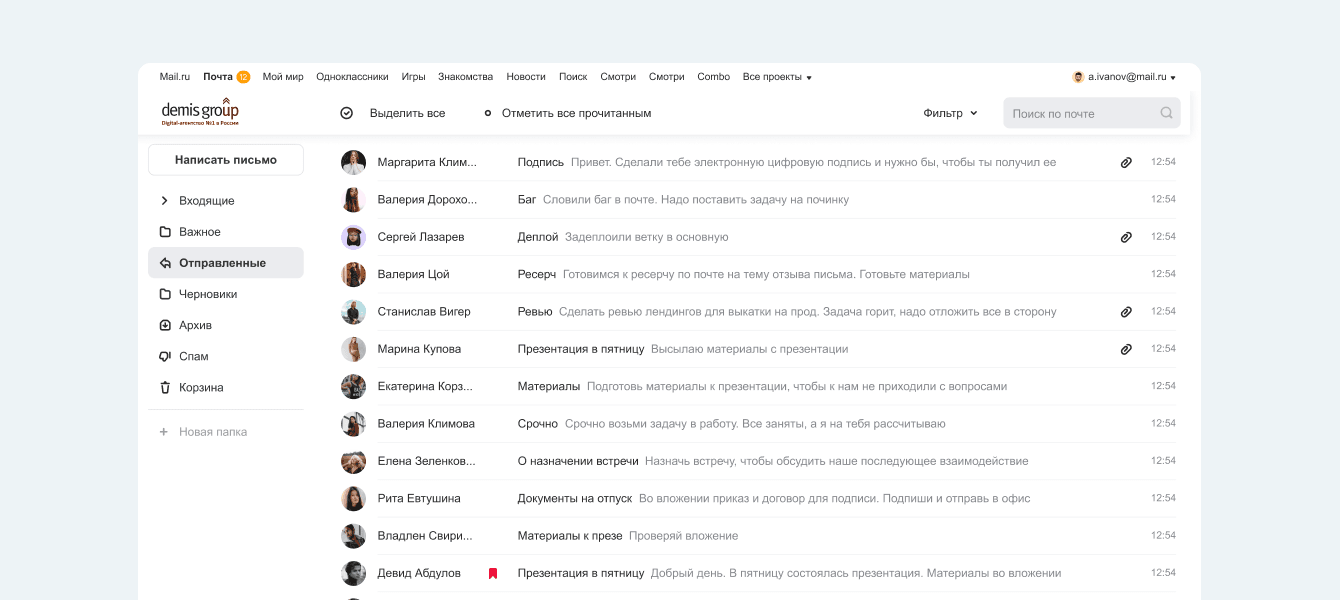This screenshot has width=1340, height=600.
Task: Click the Спам folder icon in the sidebar
Action: (165, 356)
